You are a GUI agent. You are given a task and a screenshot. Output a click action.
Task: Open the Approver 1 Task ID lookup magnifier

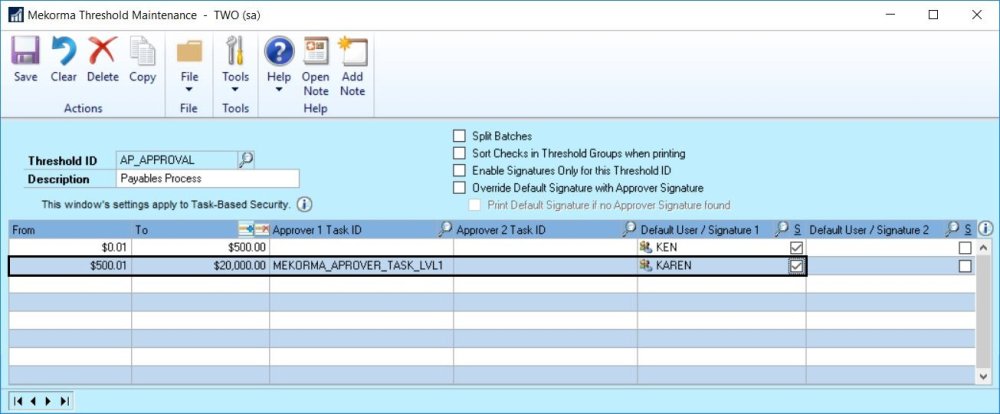coord(445,229)
